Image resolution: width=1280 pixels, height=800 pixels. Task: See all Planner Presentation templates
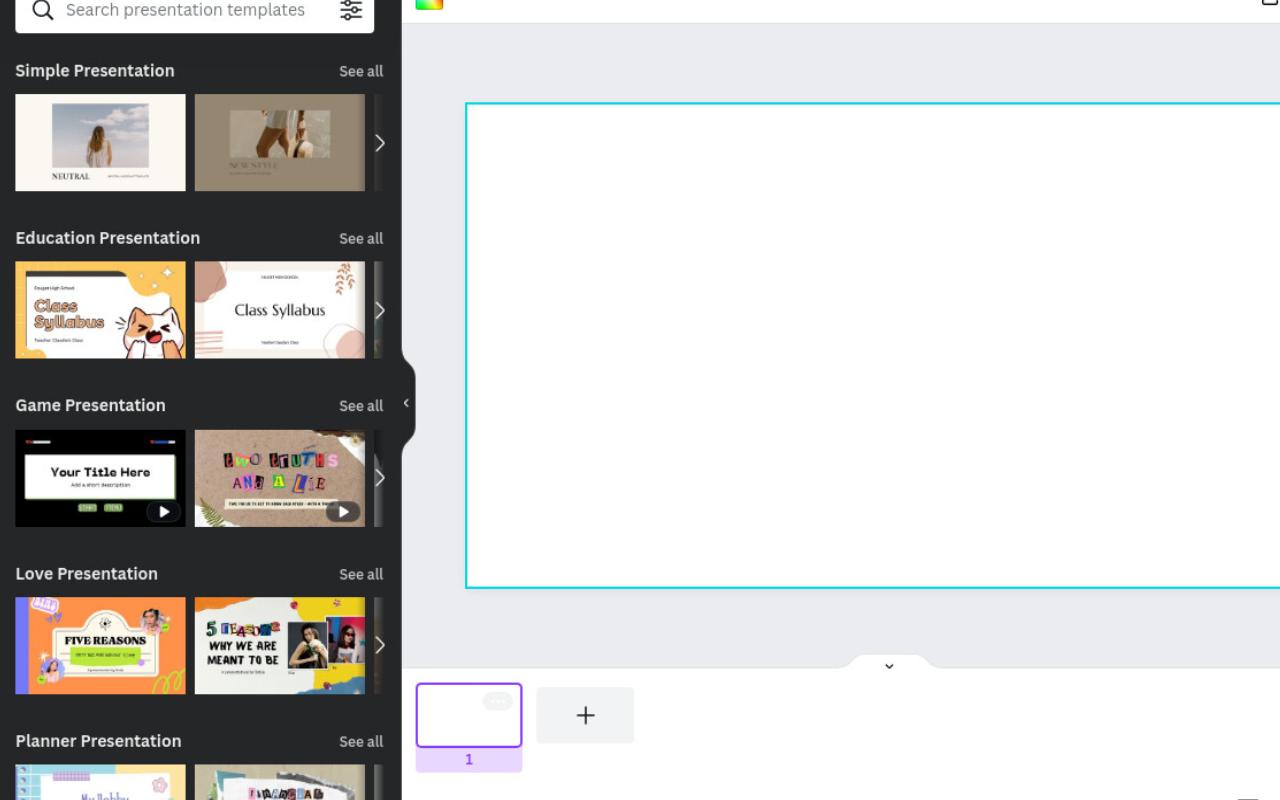(361, 742)
